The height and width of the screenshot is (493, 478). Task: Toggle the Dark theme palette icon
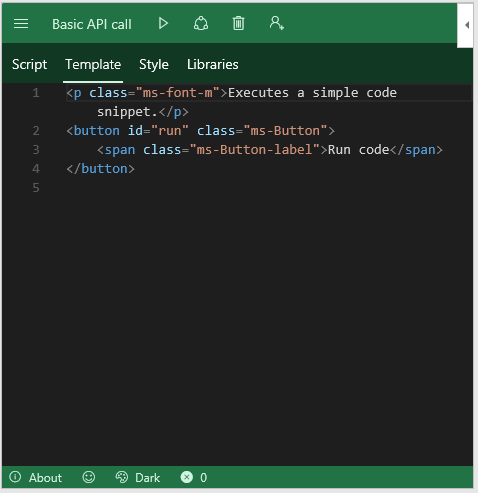[122, 477]
